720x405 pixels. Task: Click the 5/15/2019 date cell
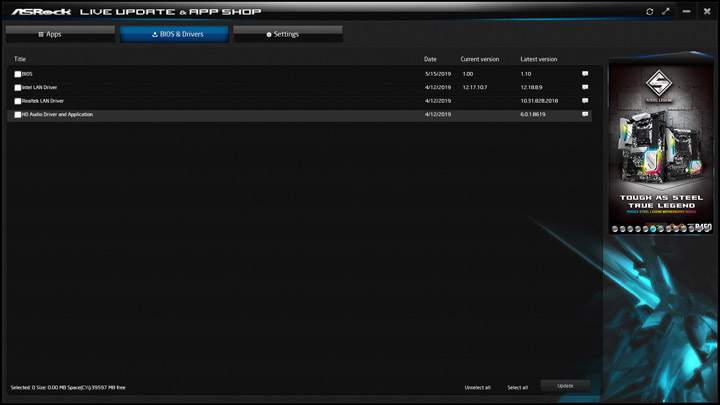(x=438, y=73)
